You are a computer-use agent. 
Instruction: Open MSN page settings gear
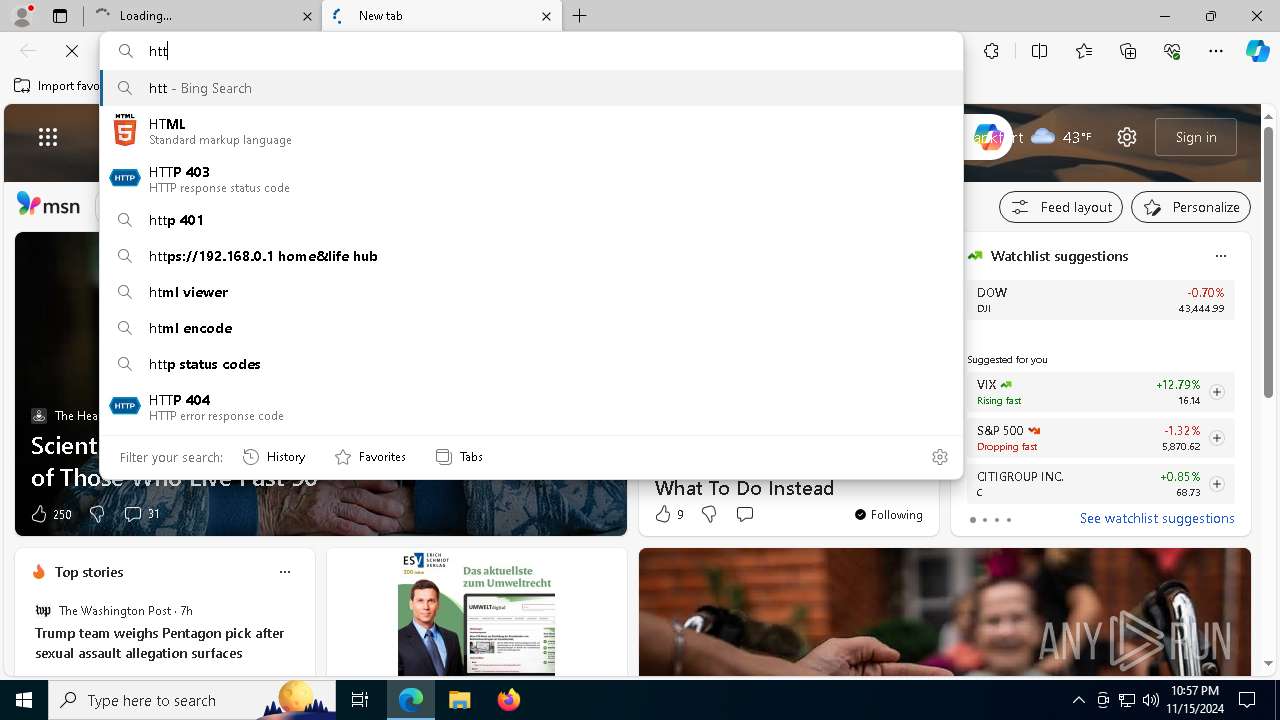click(x=1127, y=137)
